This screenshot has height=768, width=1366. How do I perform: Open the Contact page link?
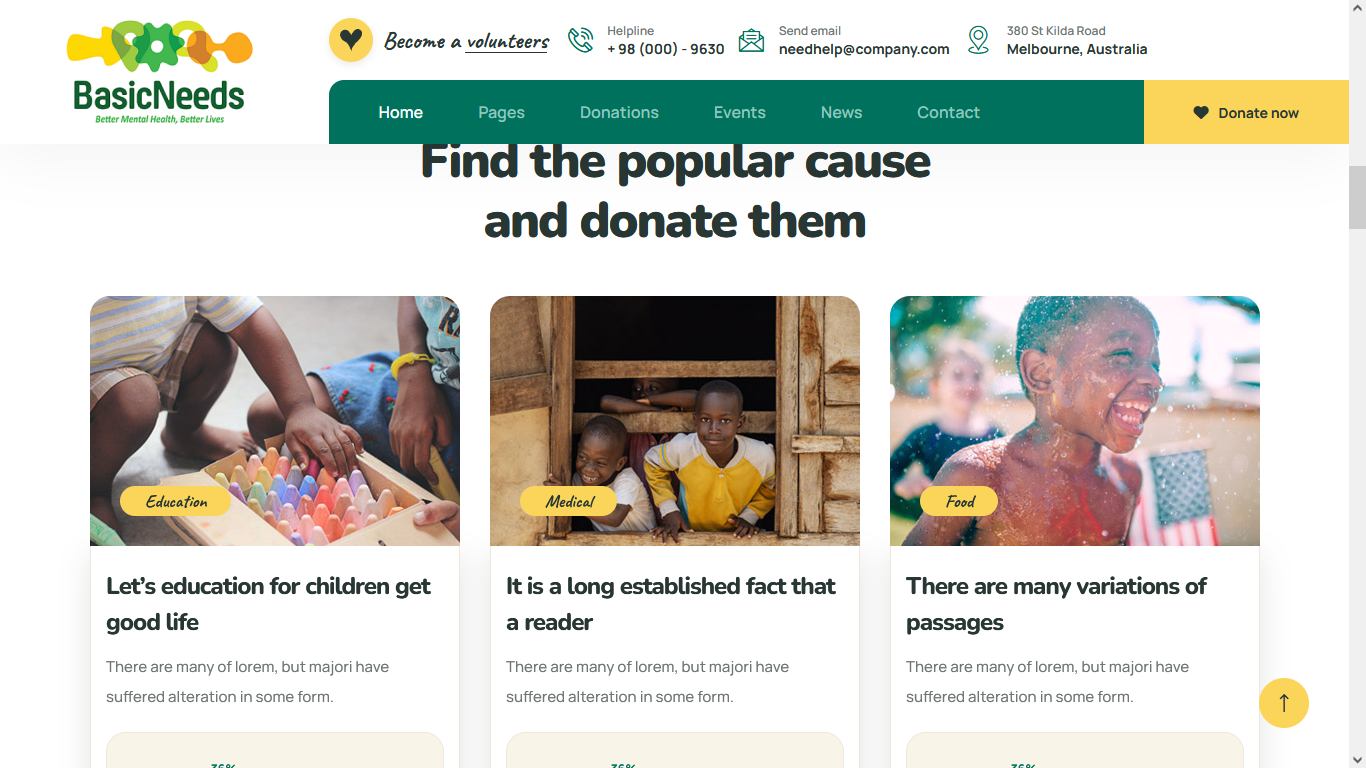[x=948, y=112]
